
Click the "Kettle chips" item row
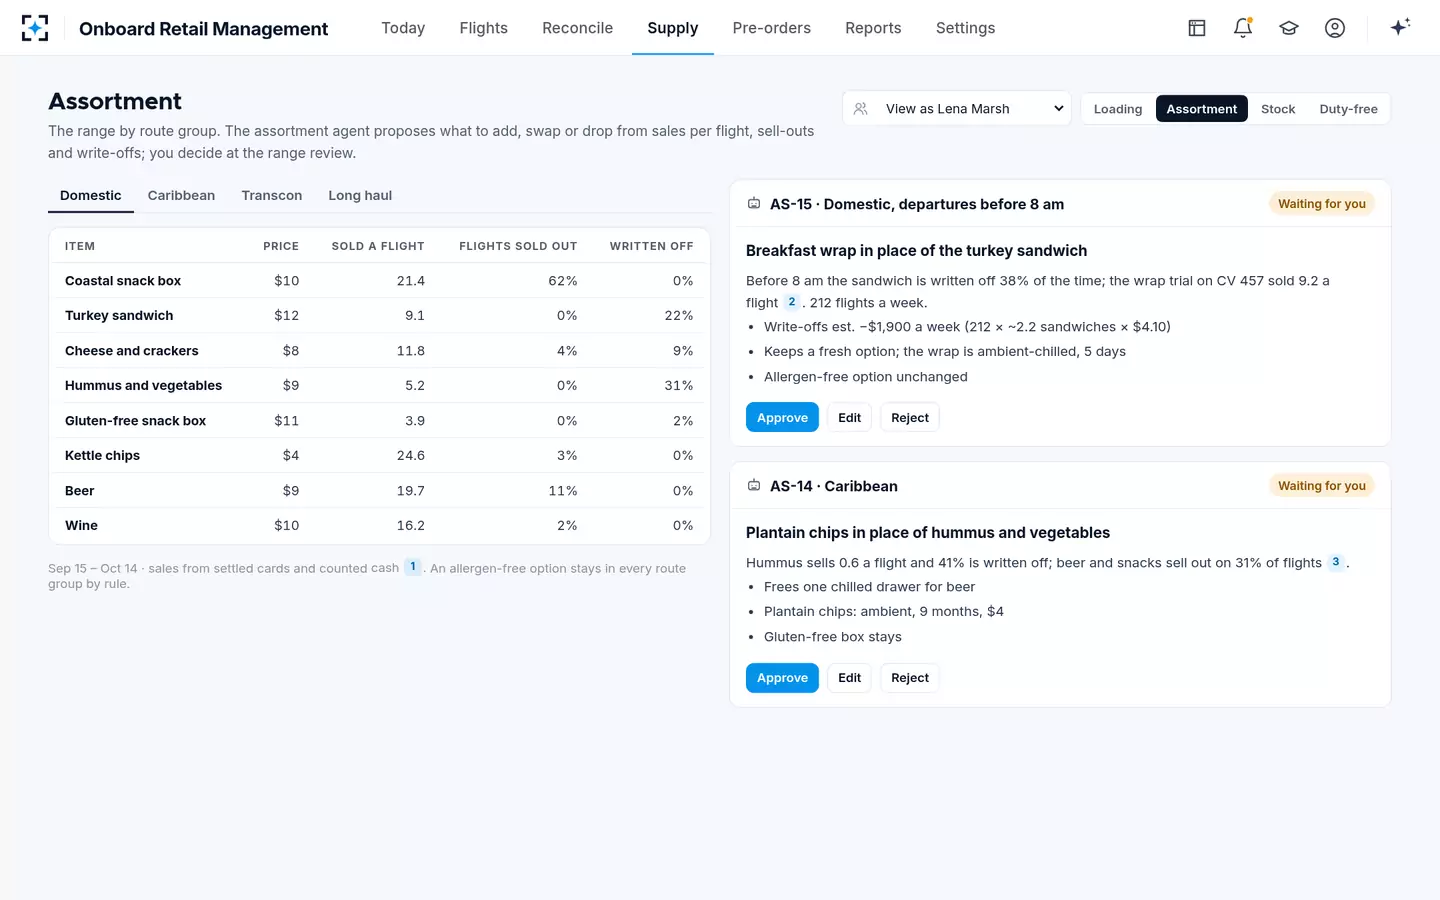[379, 456]
